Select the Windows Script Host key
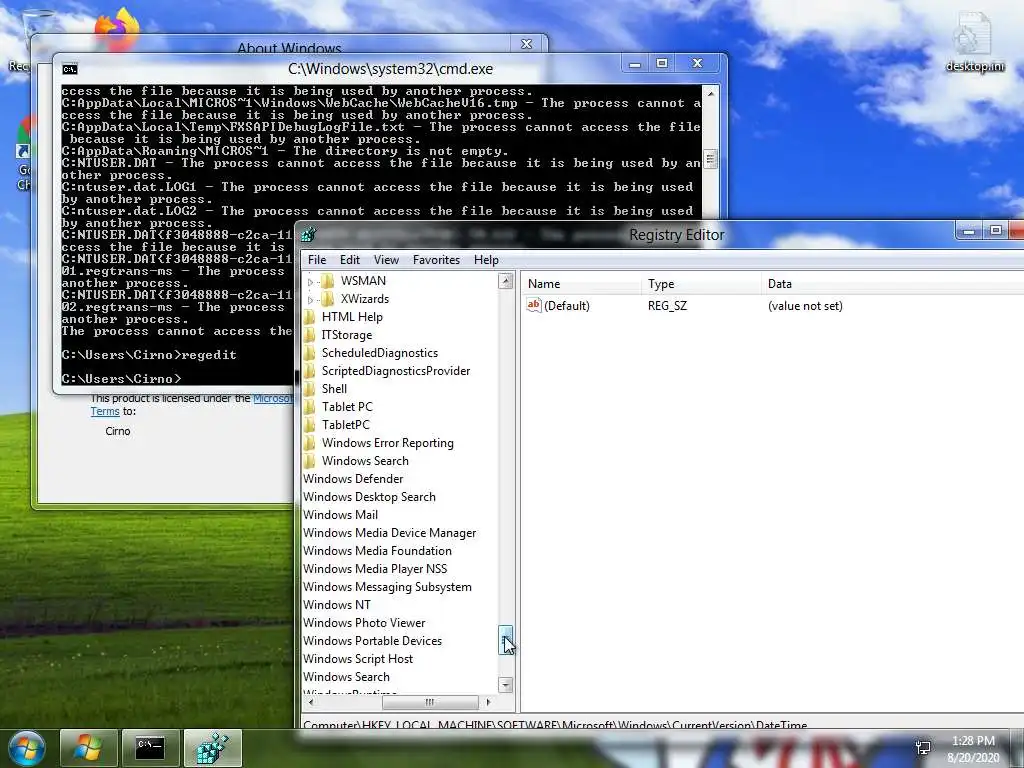 (358, 659)
